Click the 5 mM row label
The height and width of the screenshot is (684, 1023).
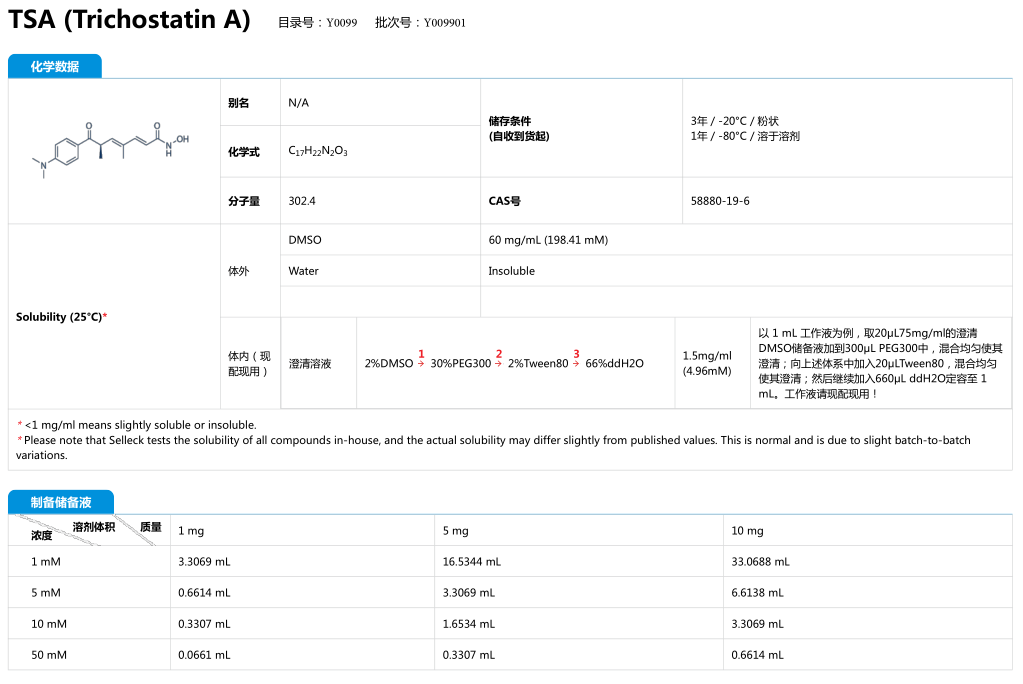(x=46, y=593)
